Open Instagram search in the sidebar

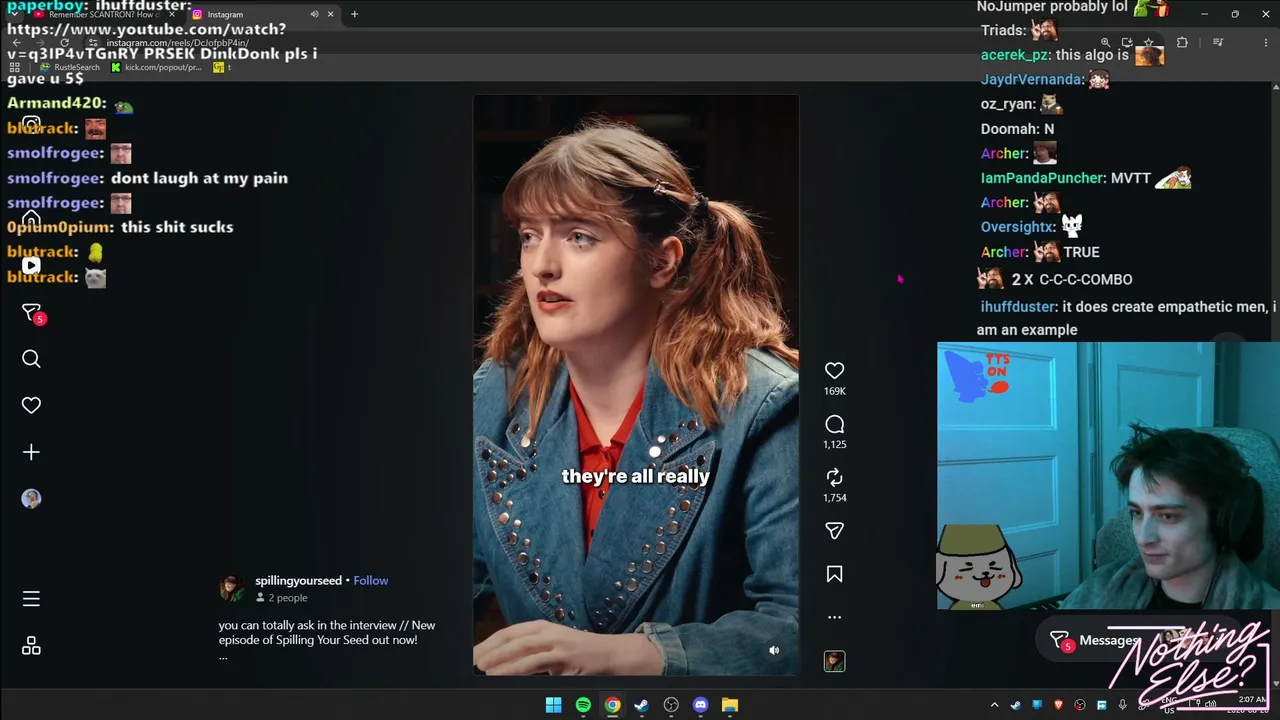tap(31, 359)
